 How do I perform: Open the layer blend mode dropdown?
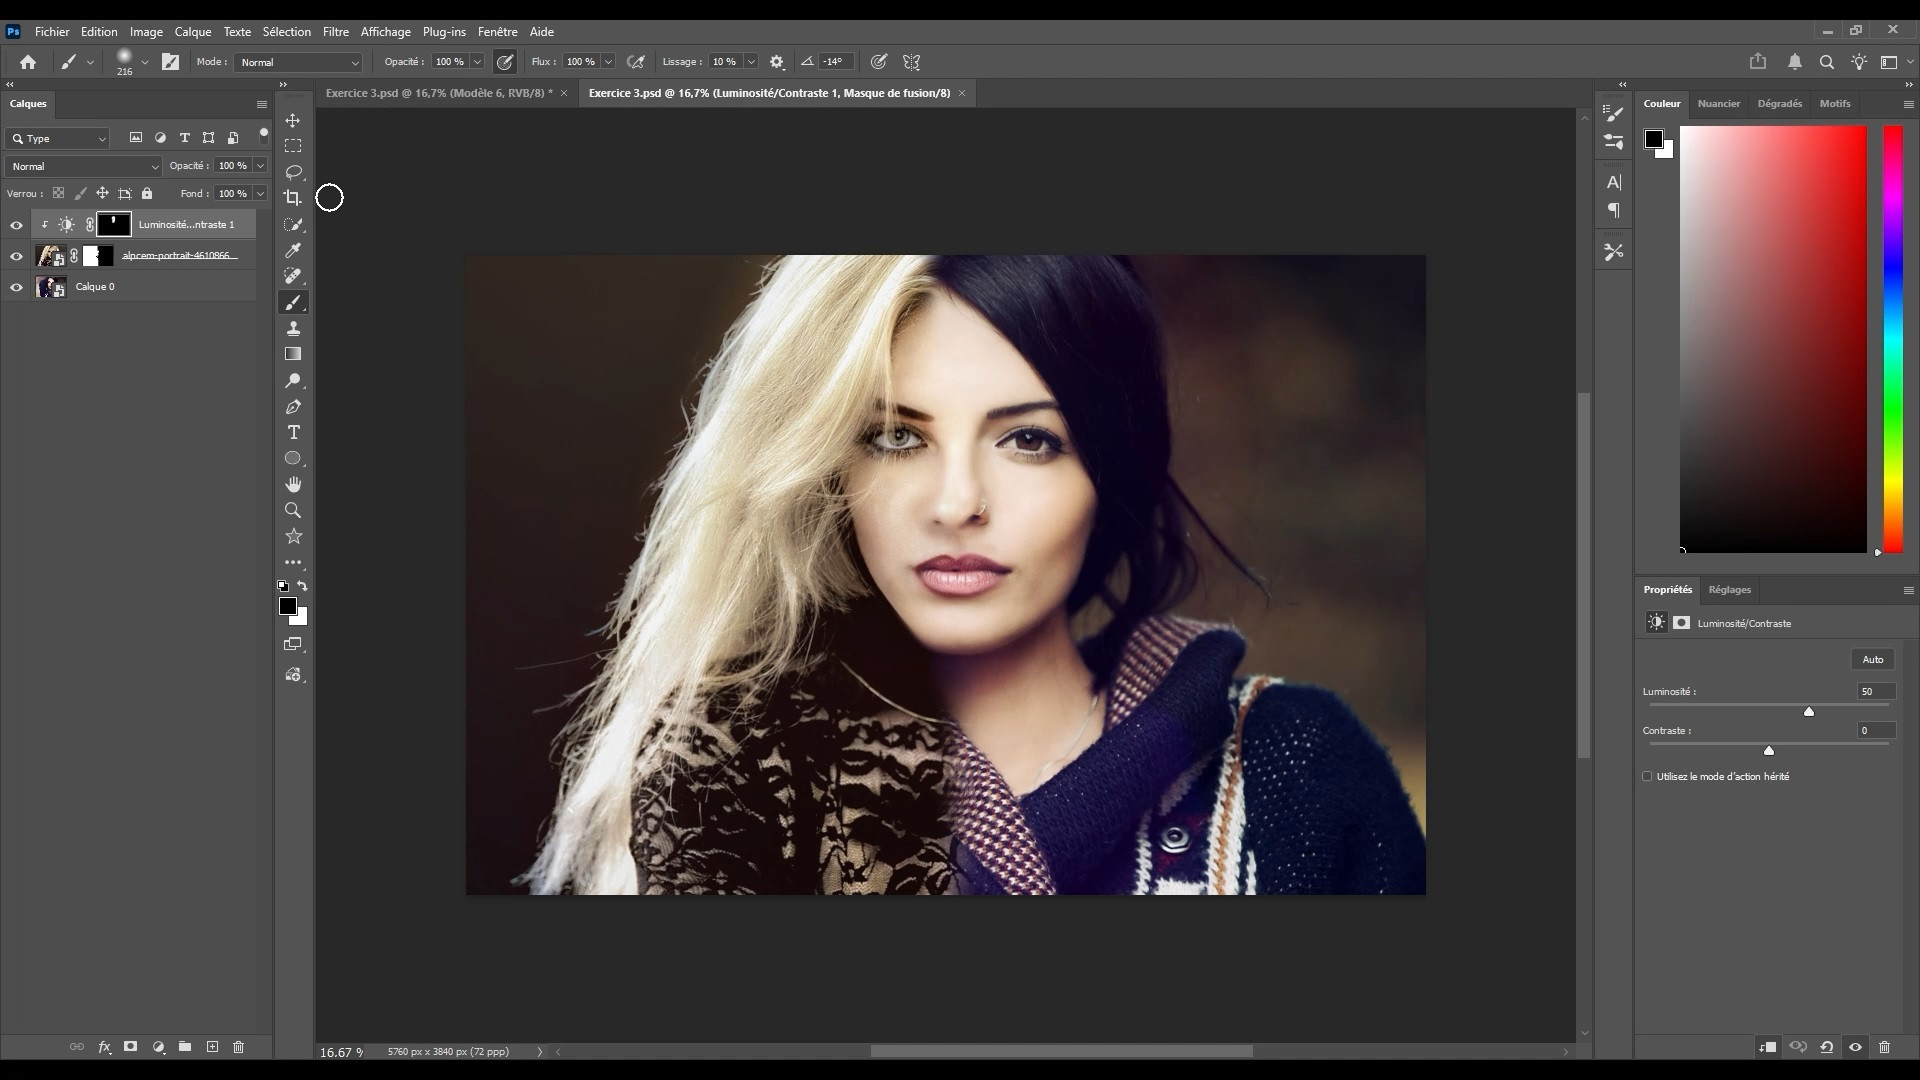[84, 166]
